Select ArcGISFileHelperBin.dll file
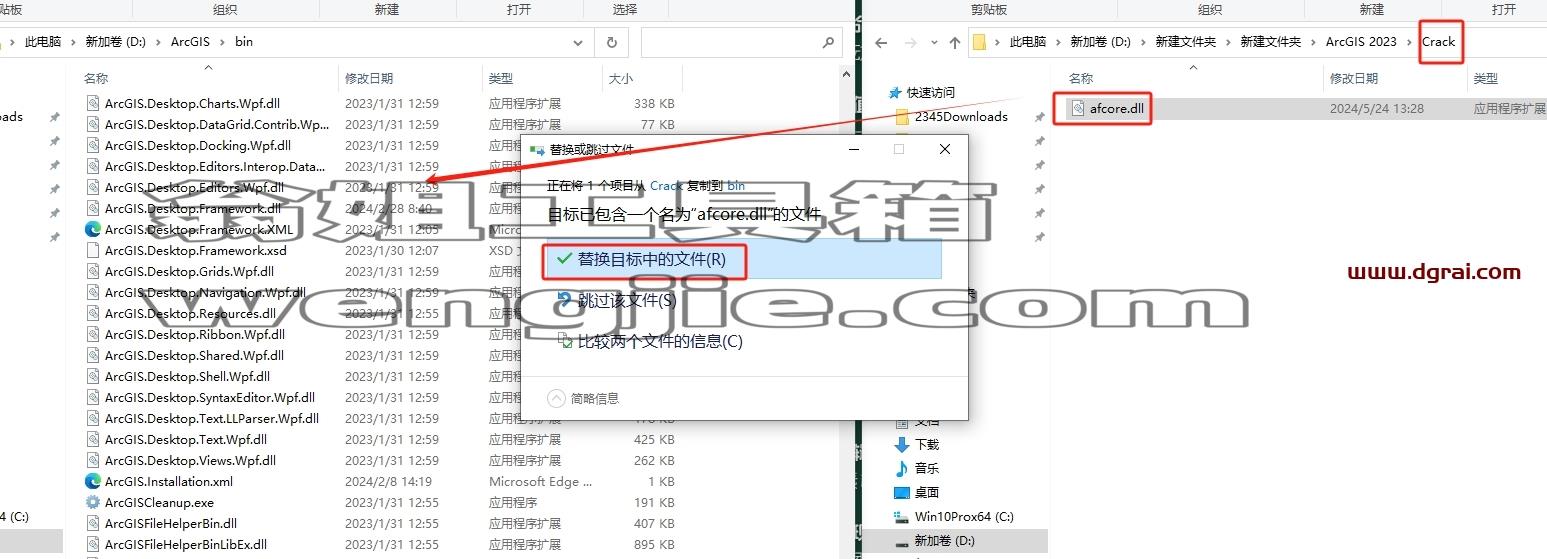Screen dimensions: 1547x559 tap(171, 523)
